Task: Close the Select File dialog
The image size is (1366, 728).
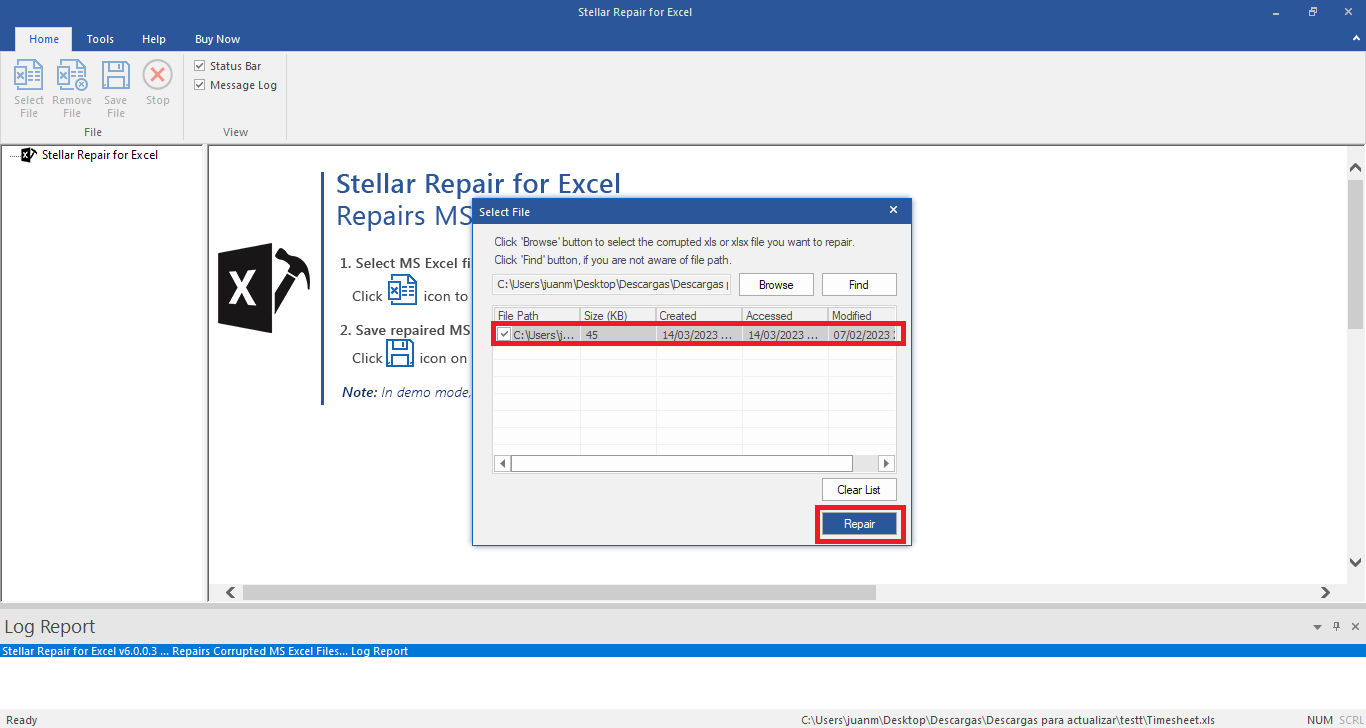Action: pos(894,210)
